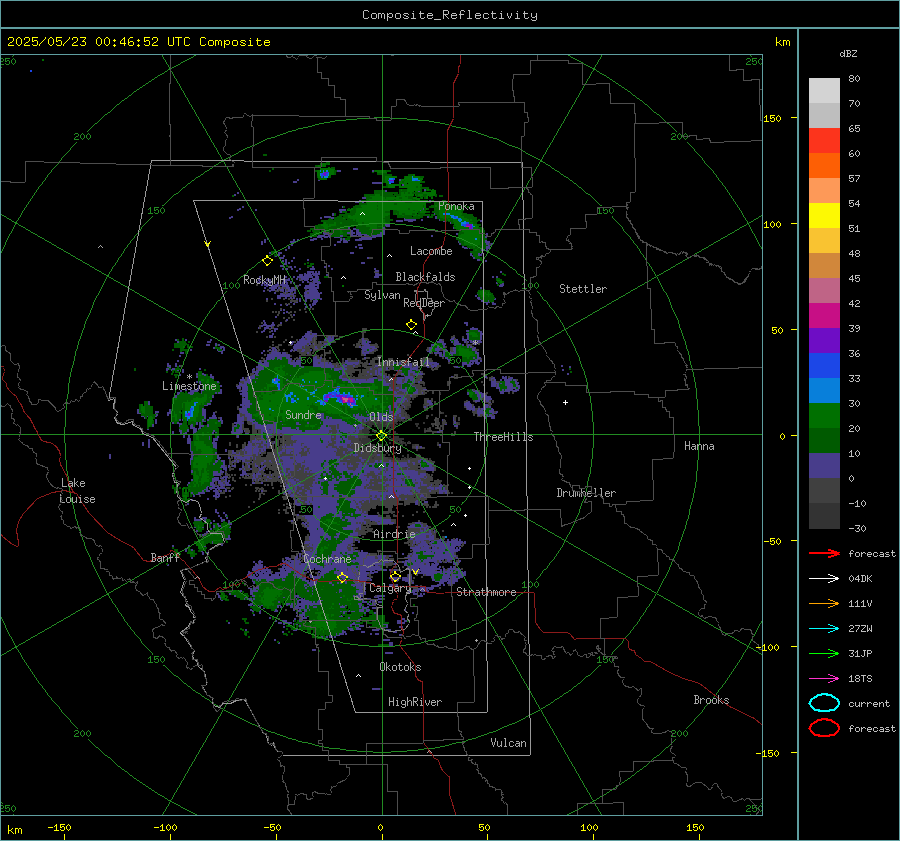Select the purple 36-39 dBZ color swatch
The width and height of the screenshot is (900, 841).
click(x=824, y=341)
